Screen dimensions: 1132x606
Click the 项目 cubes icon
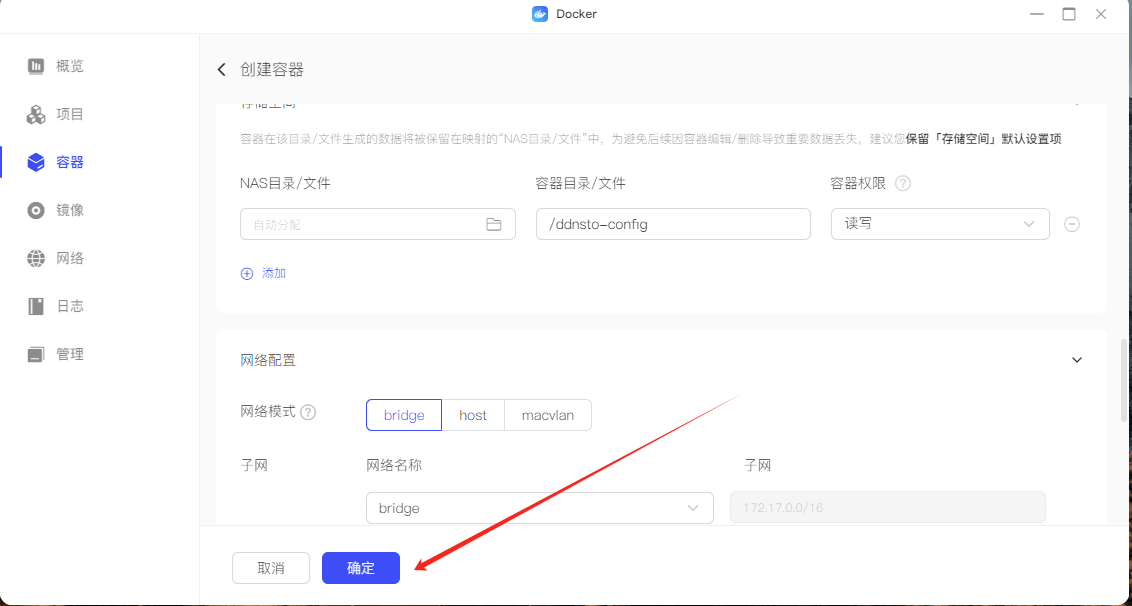[36, 115]
